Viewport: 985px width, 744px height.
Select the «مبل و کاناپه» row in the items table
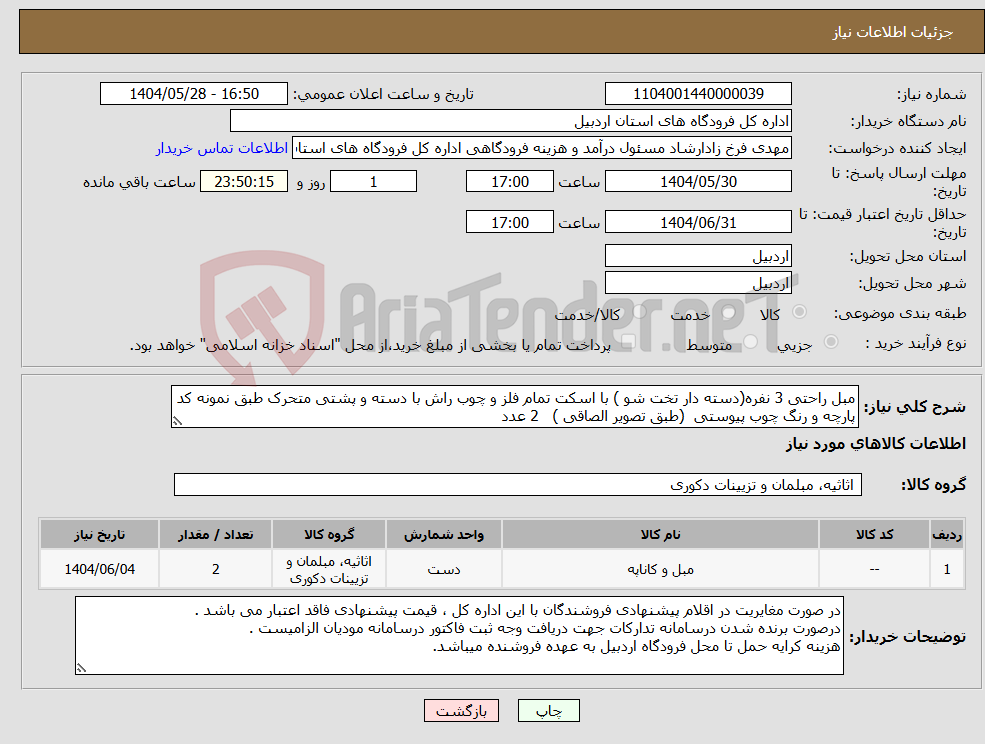click(663, 568)
